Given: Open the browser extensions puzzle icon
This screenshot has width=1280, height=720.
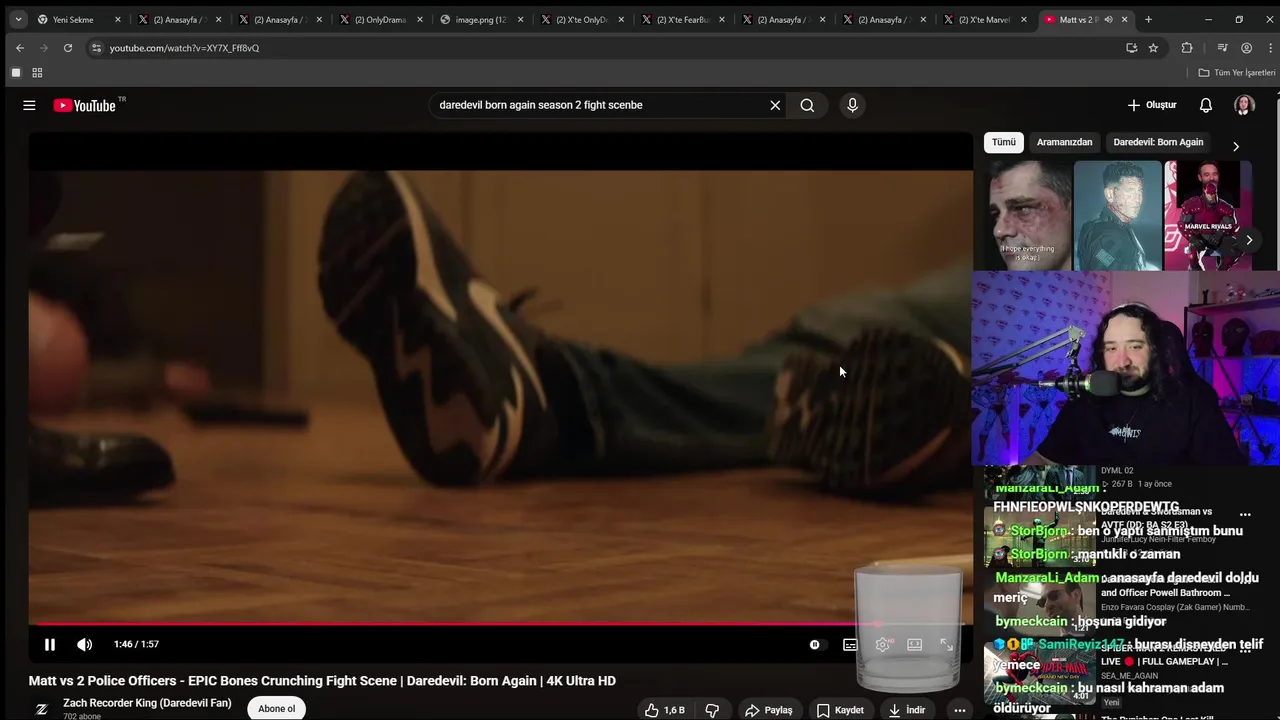Looking at the screenshot, I should pos(1187,48).
